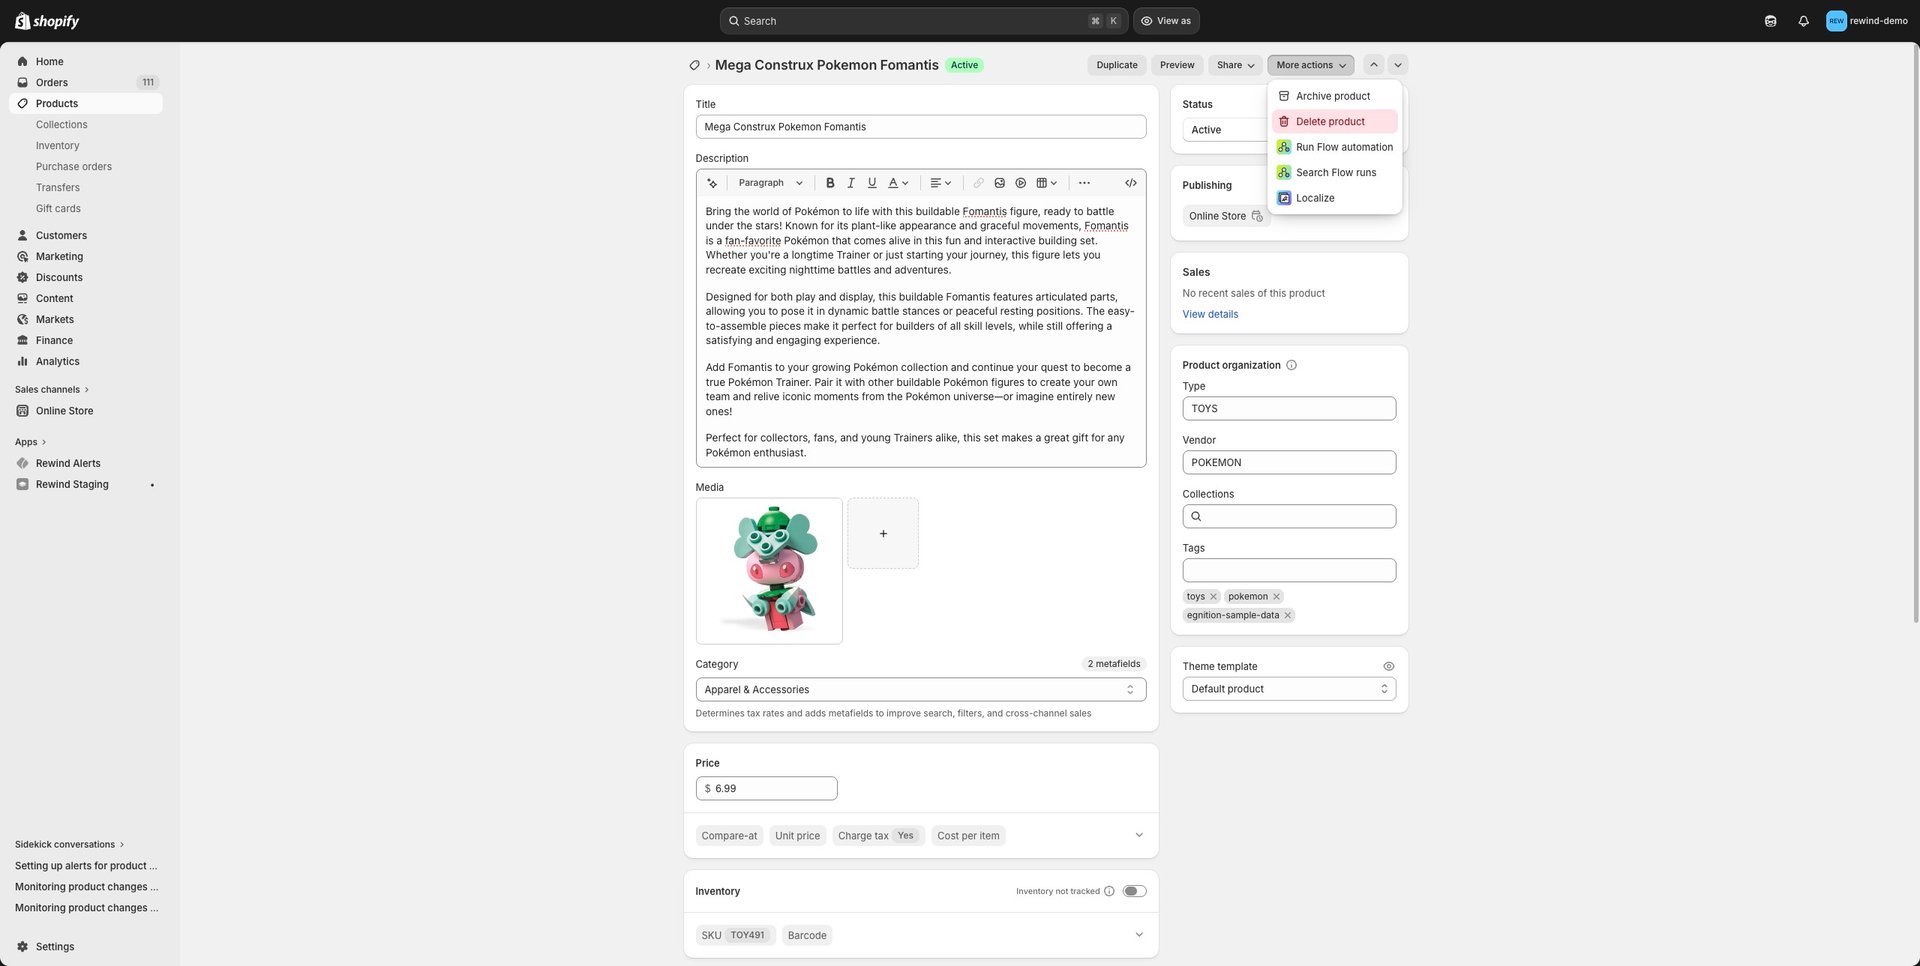Image resolution: width=1920 pixels, height=966 pixels.
Task: Expand the SKU and Barcode section
Action: click(x=1138, y=935)
